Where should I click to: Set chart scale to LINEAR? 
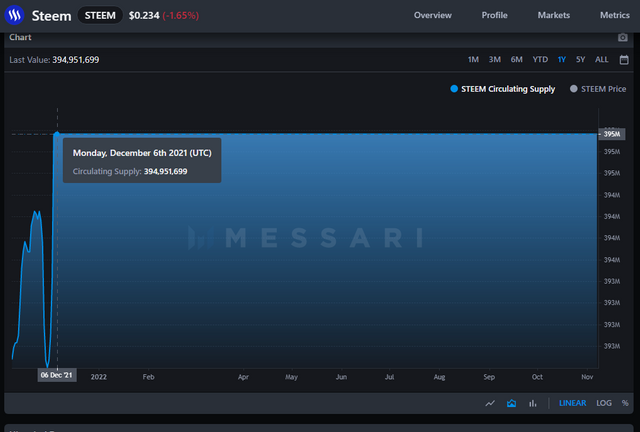click(572, 403)
